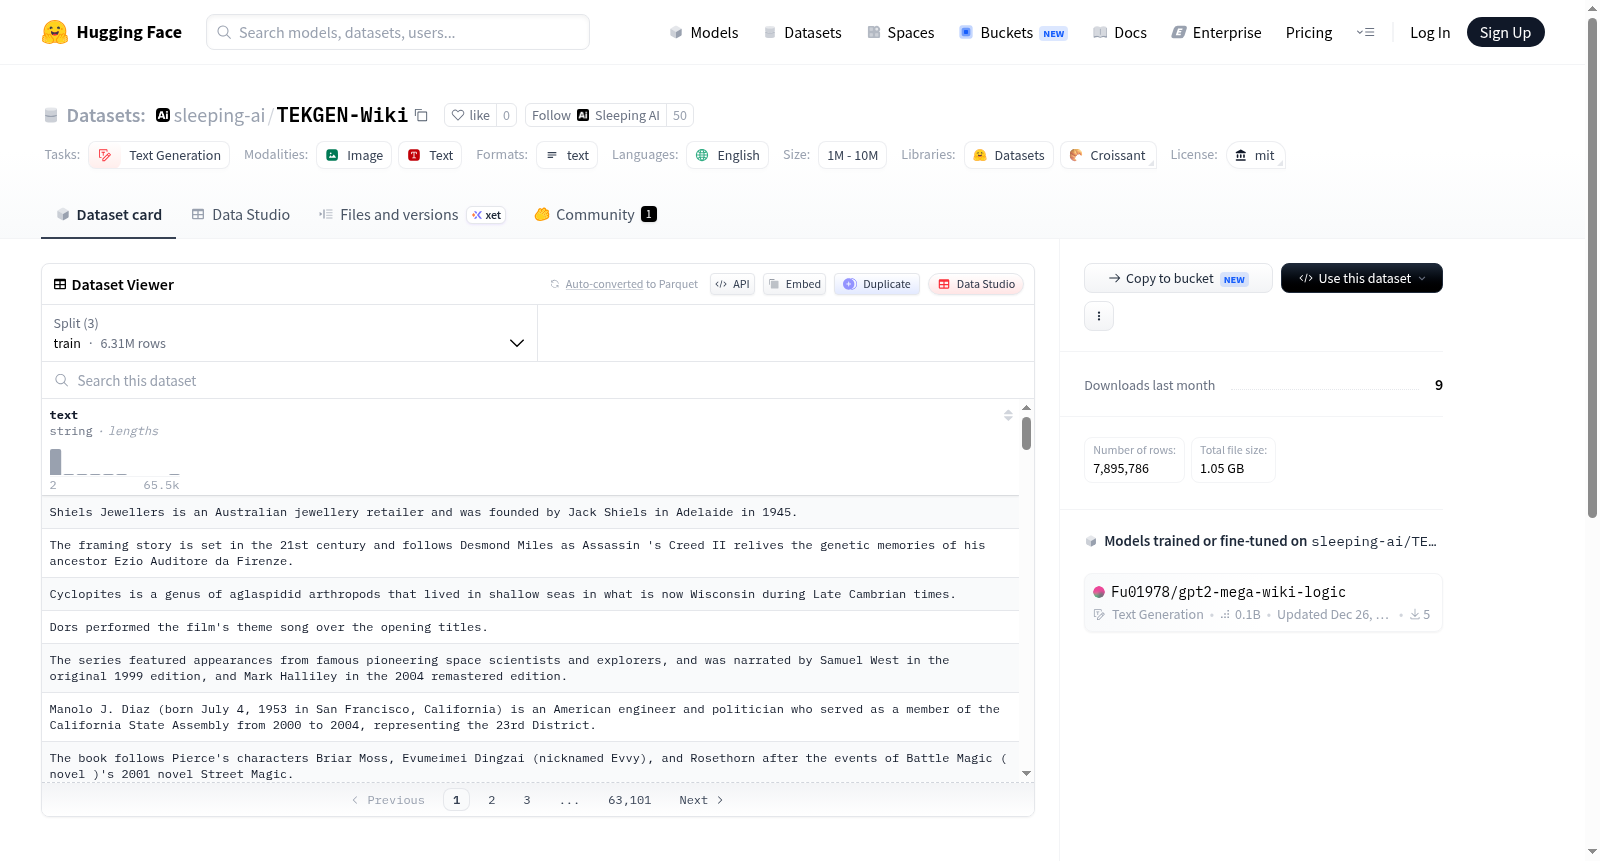1600x861 pixels.
Task: Jump to last page 63,101
Action: click(630, 800)
